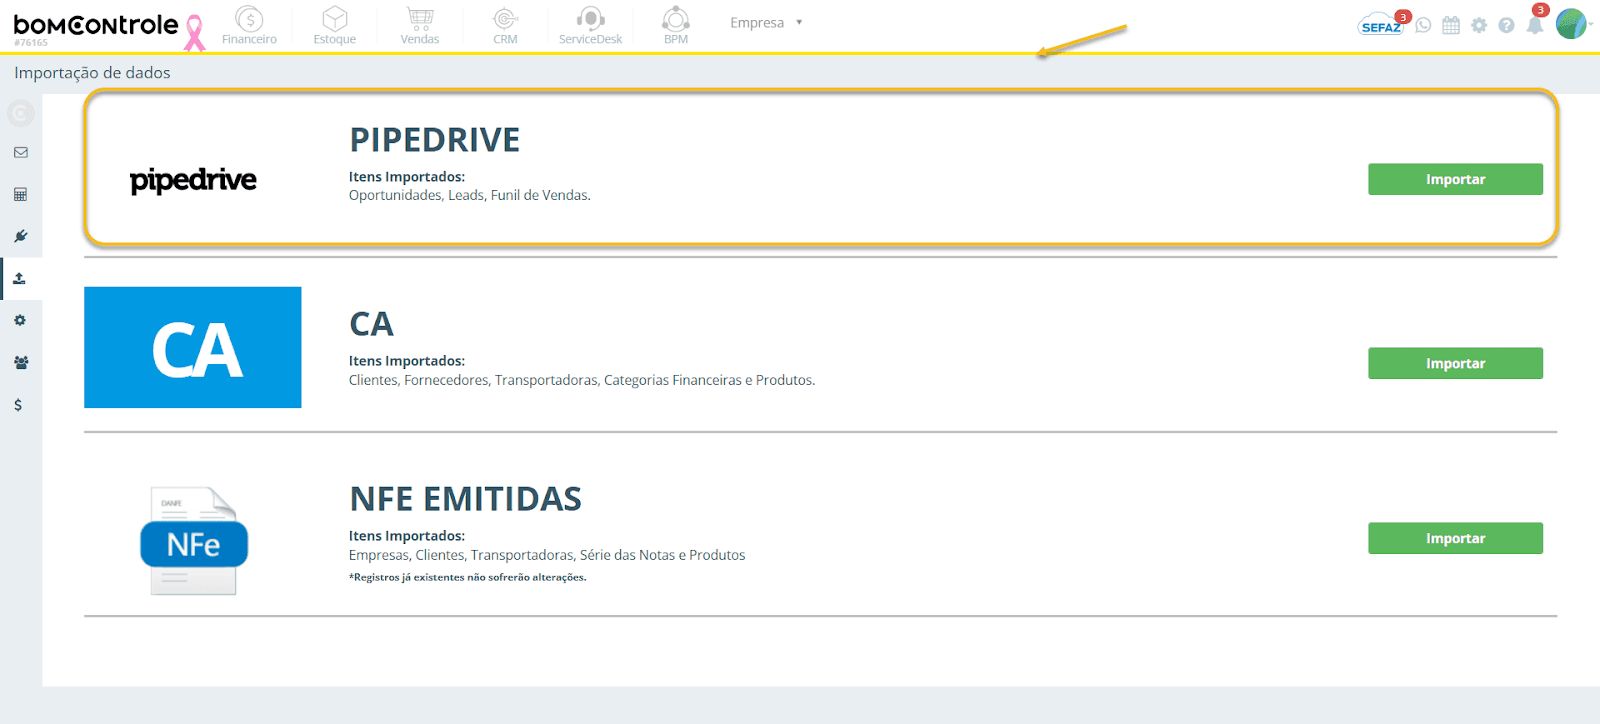
Task: Click Importar for CA
Action: pyautogui.click(x=1455, y=363)
